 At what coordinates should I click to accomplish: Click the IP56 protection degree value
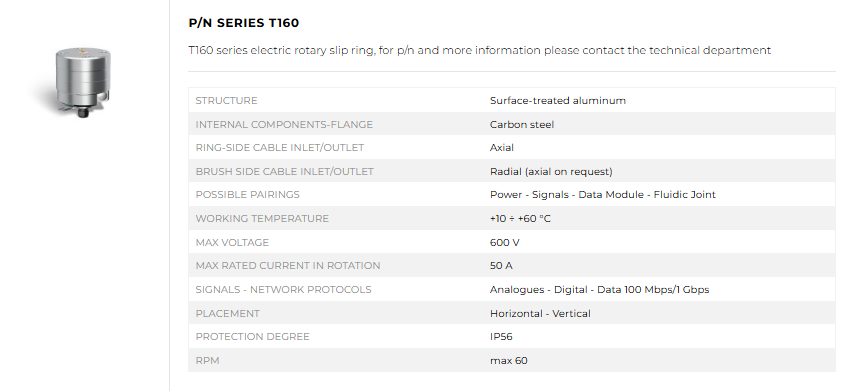(501, 337)
